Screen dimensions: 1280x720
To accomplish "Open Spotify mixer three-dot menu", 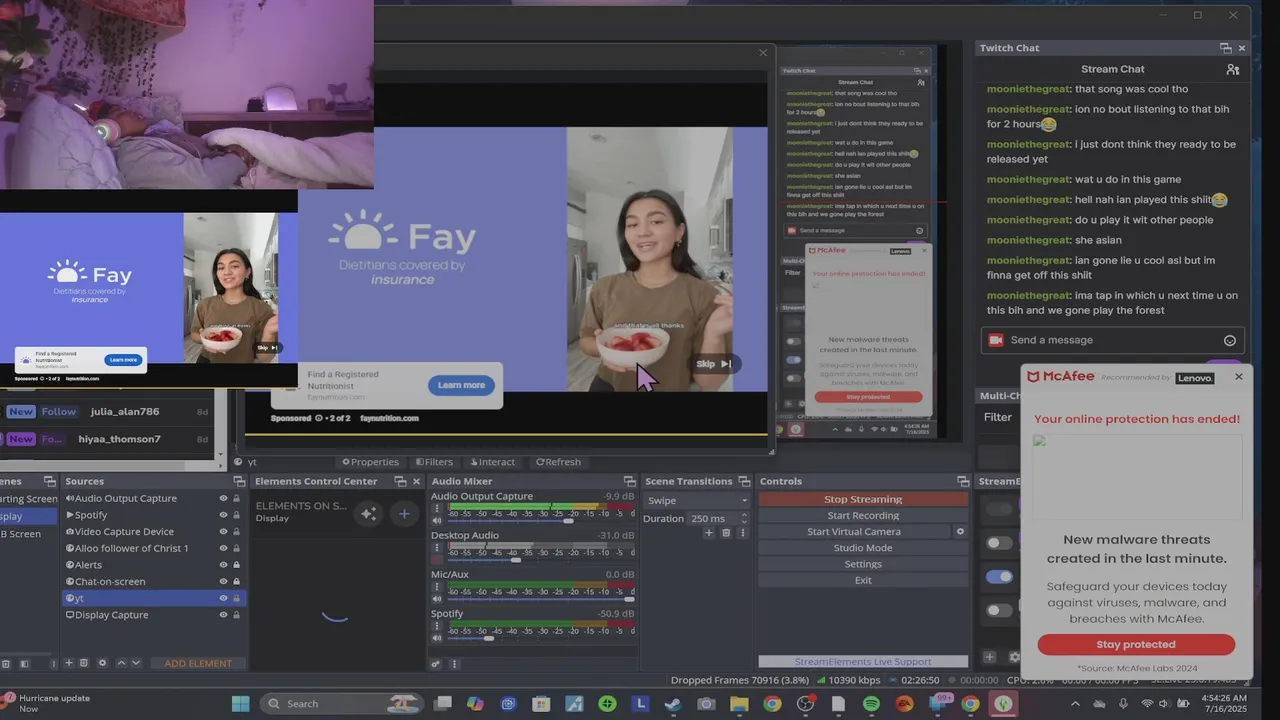I will (x=437, y=626).
